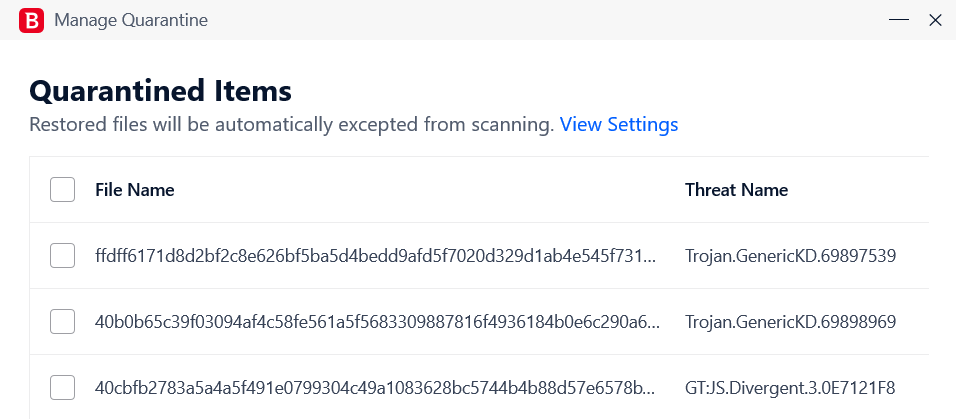The width and height of the screenshot is (956, 419).
Task: Click the Manage Quarantine window title text
Action: (131, 20)
